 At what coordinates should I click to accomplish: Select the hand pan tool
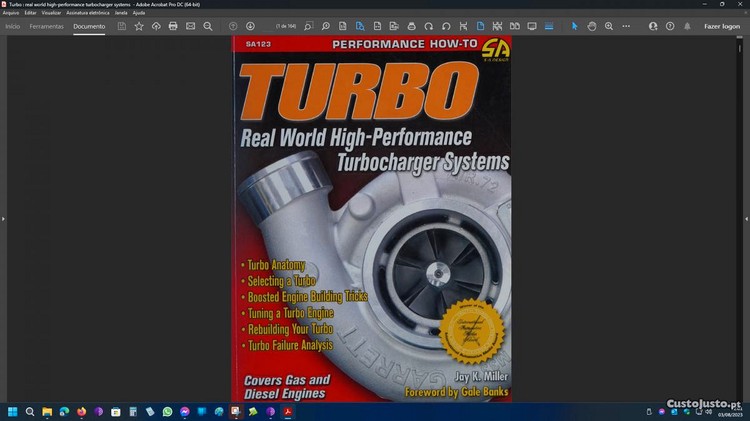pos(592,26)
